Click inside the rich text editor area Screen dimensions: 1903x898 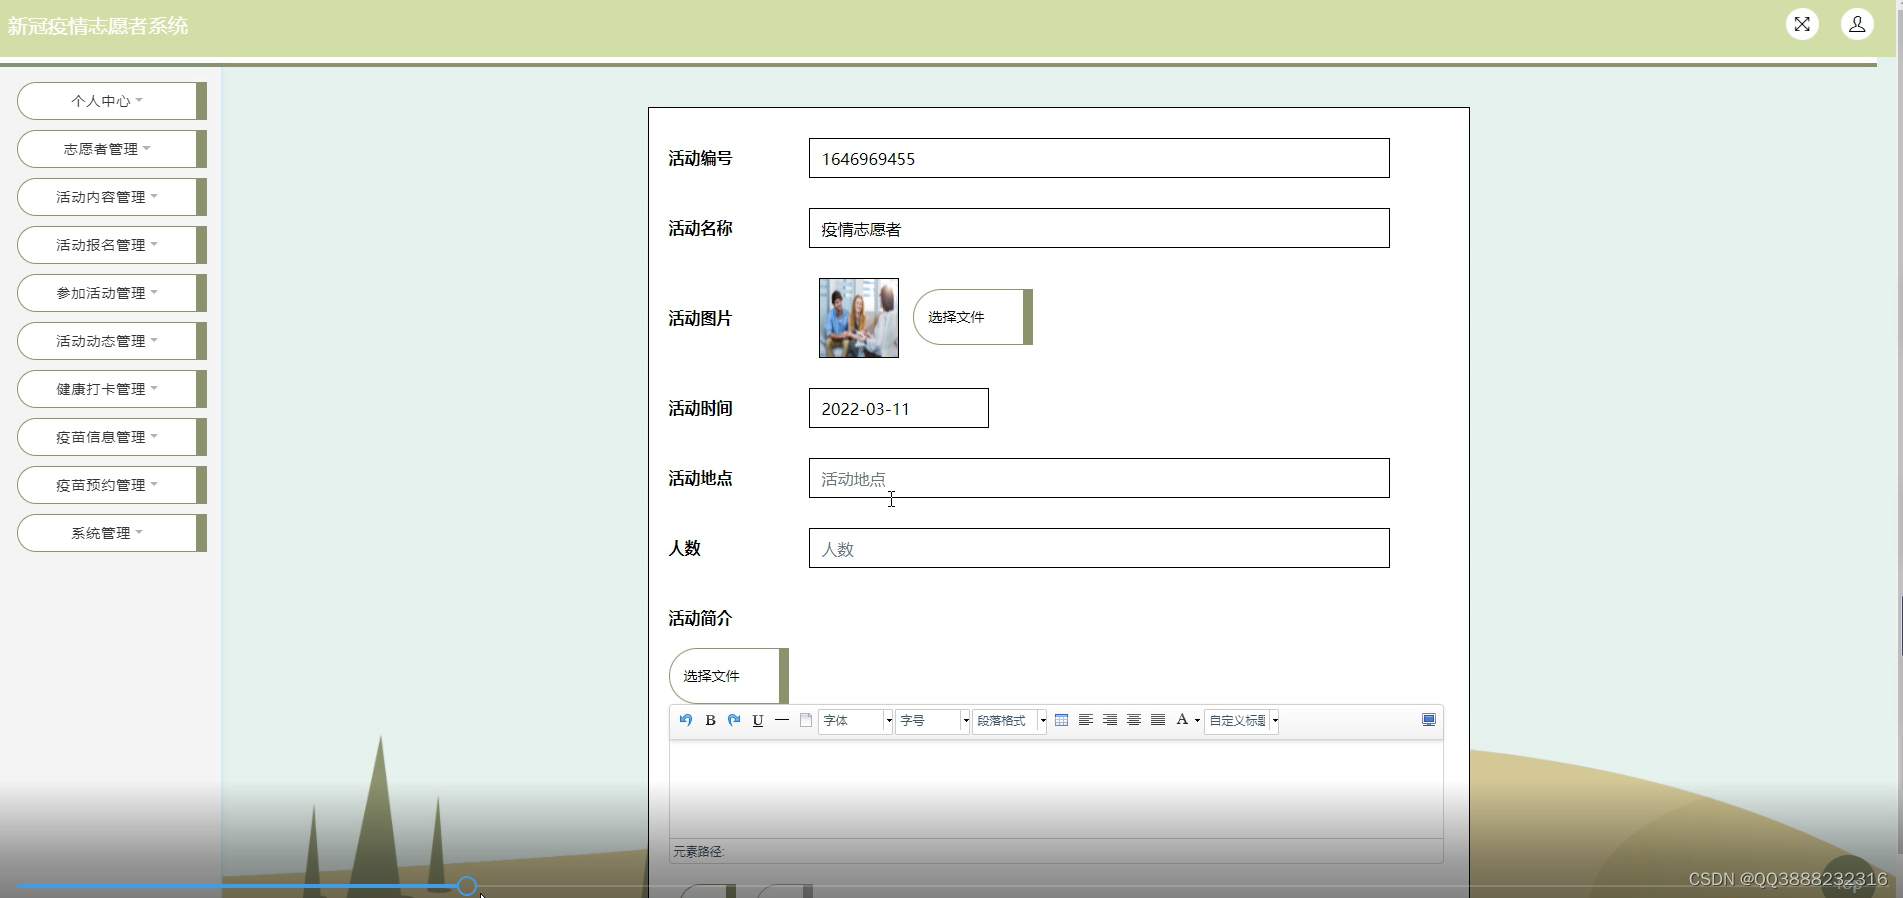click(1056, 788)
